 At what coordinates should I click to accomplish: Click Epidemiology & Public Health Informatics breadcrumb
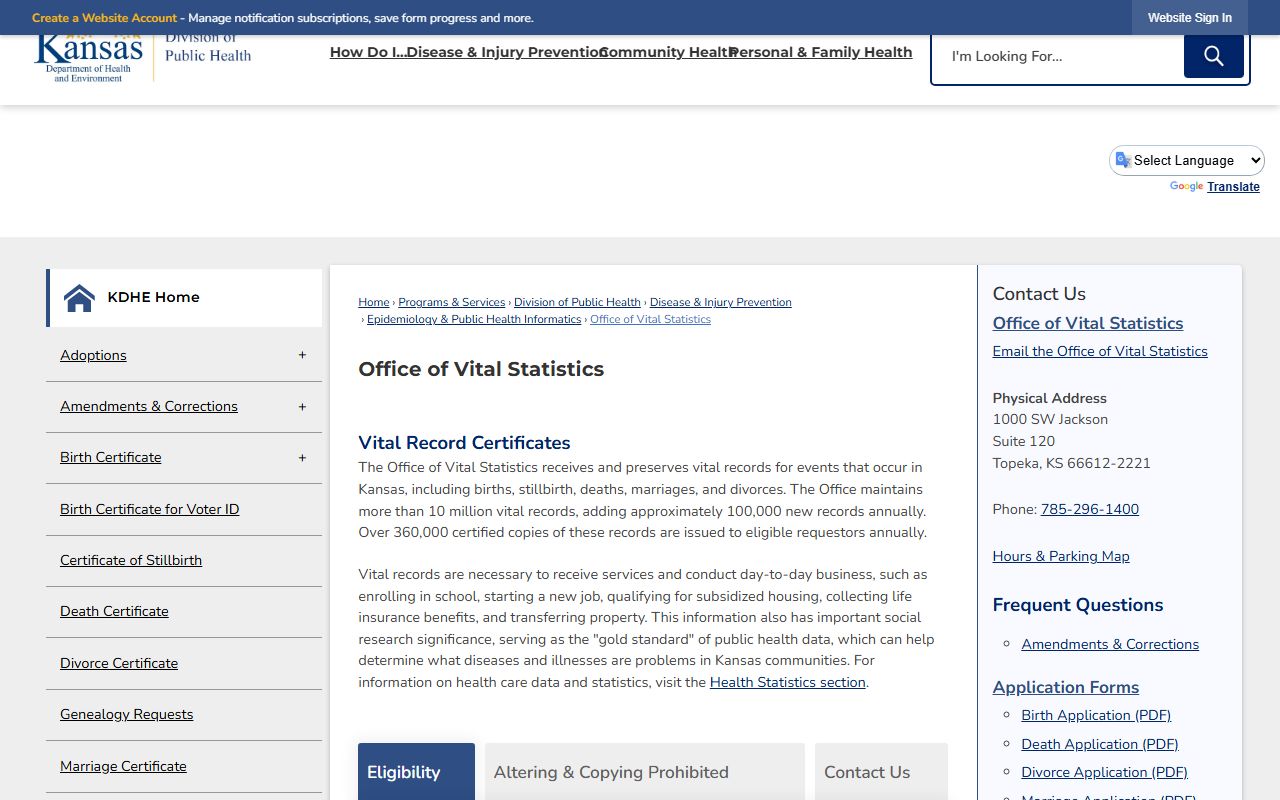(474, 319)
